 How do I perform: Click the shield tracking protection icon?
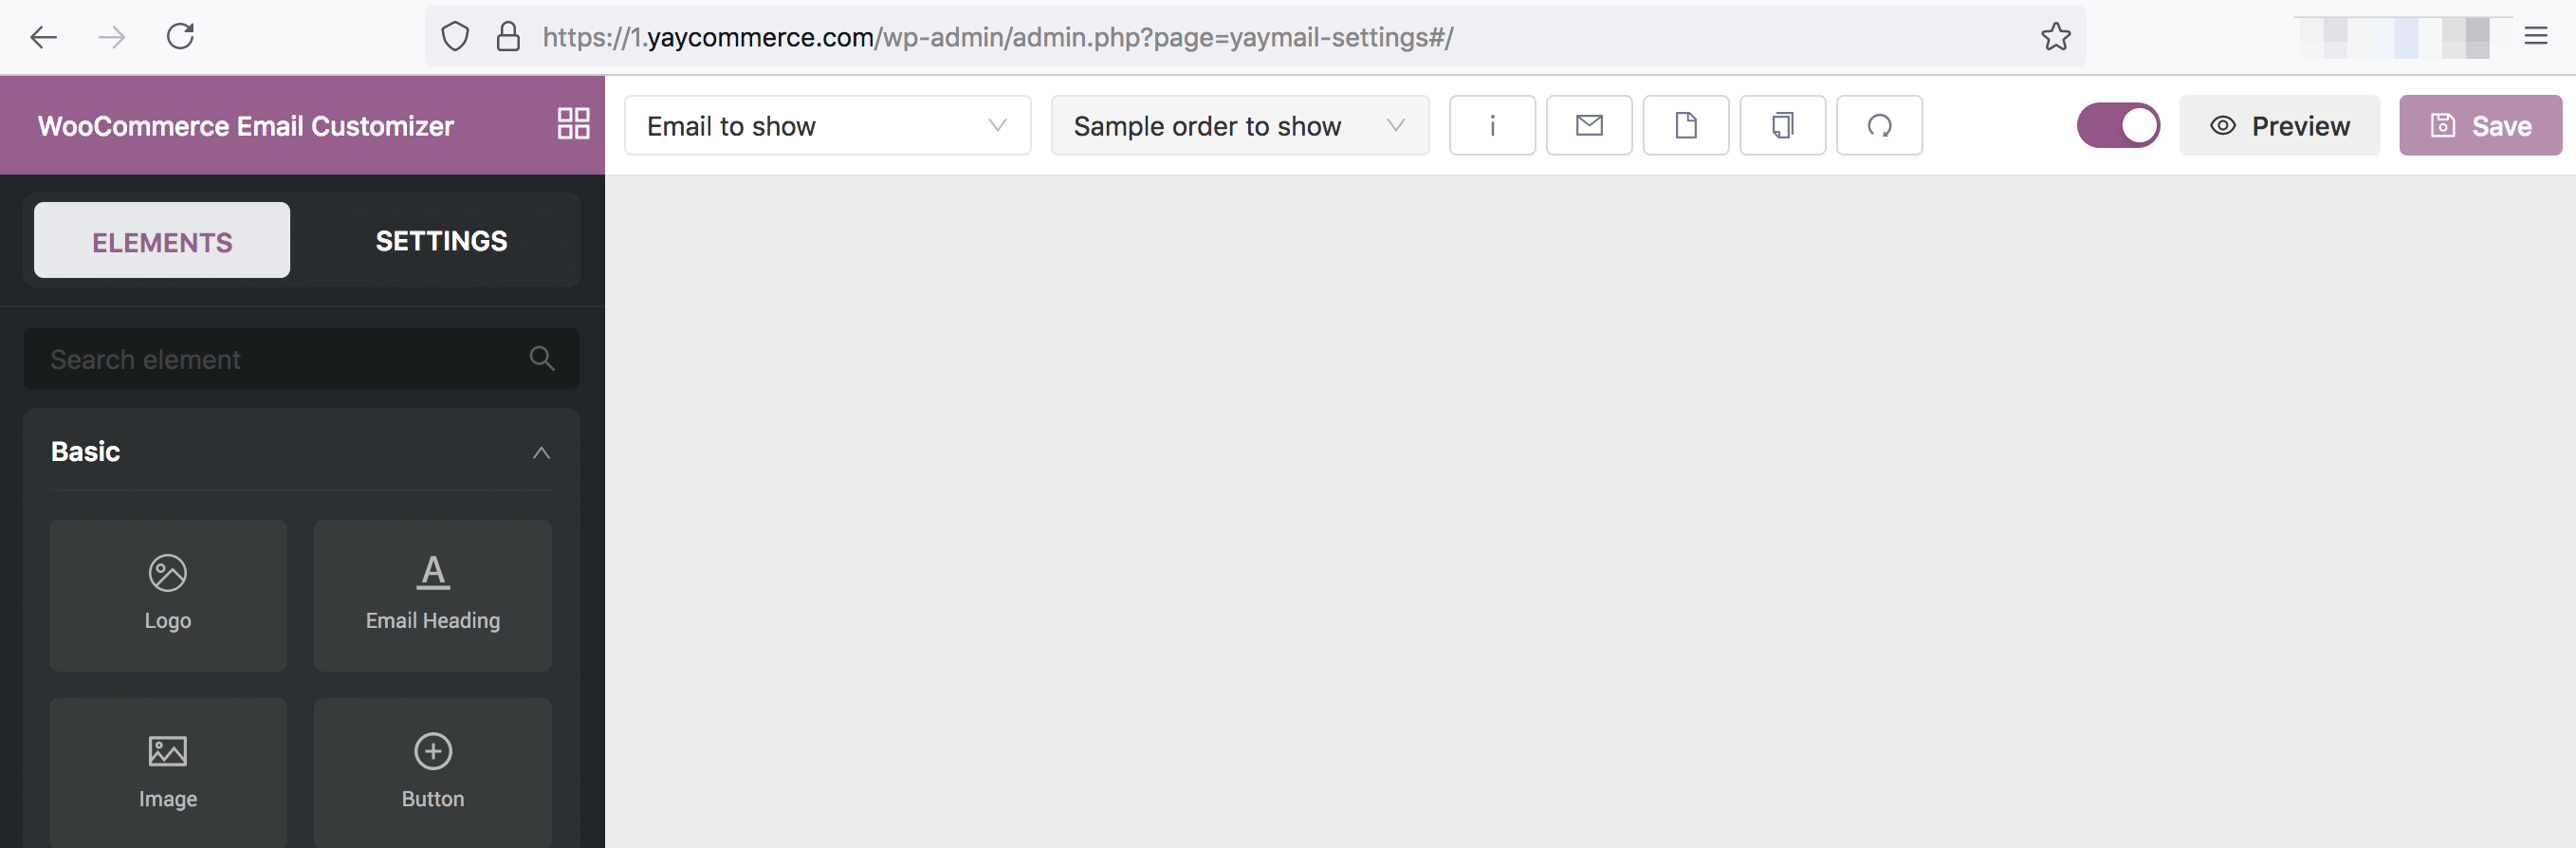(455, 37)
